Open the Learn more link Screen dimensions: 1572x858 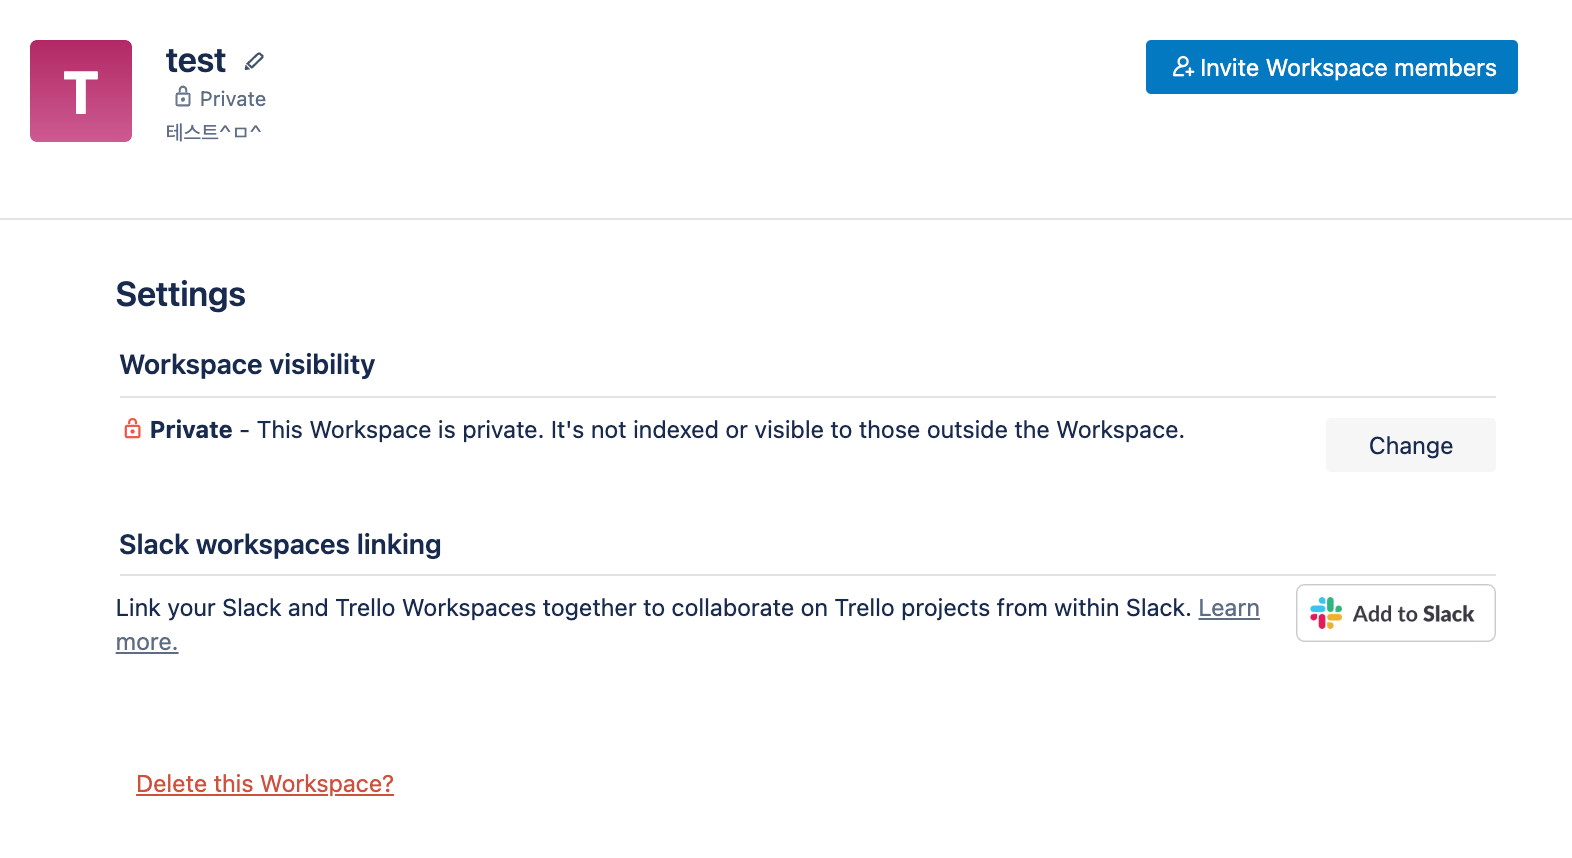1229,608
